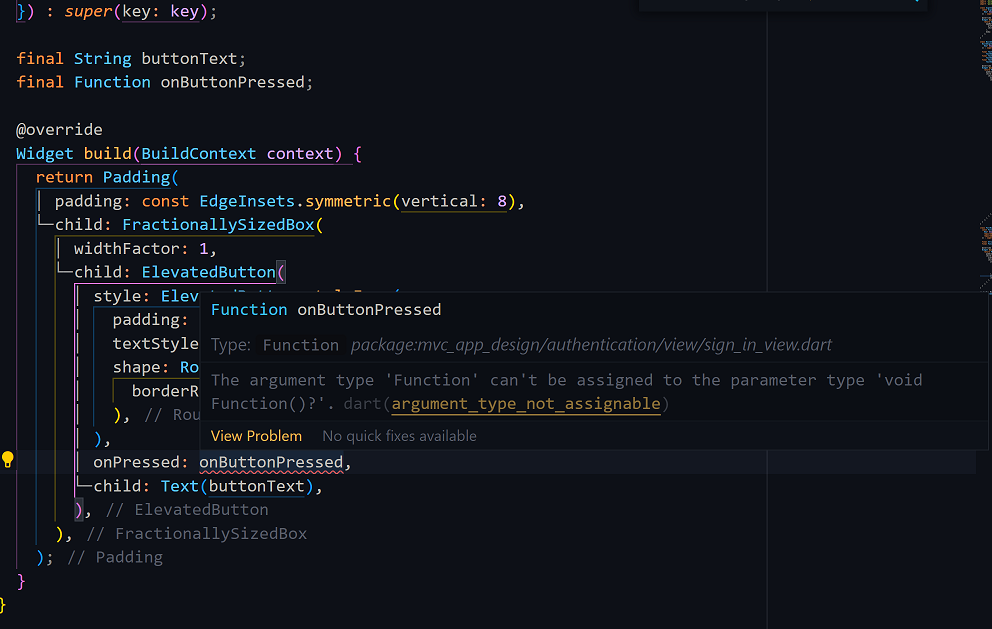Click 'Function onButtonPressed' hover title

click(326, 309)
